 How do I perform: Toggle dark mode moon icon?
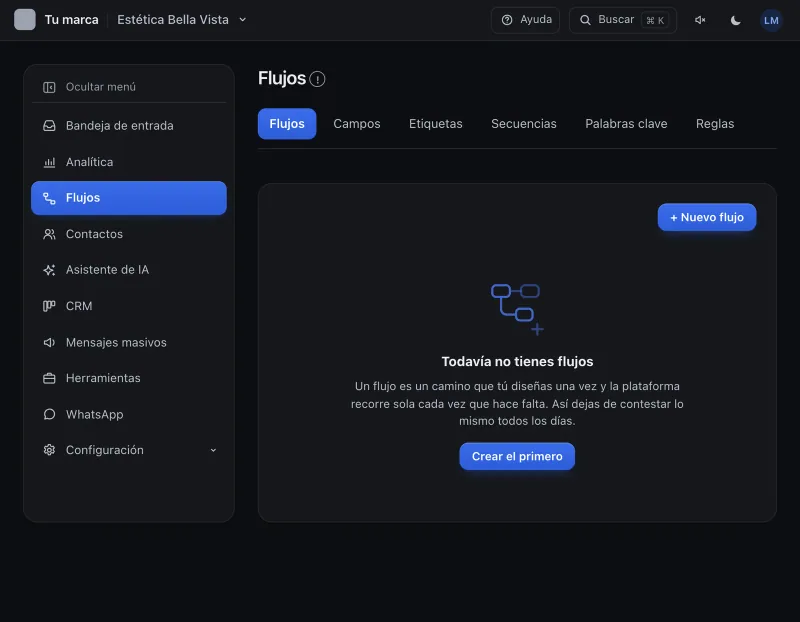click(x=735, y=20)
